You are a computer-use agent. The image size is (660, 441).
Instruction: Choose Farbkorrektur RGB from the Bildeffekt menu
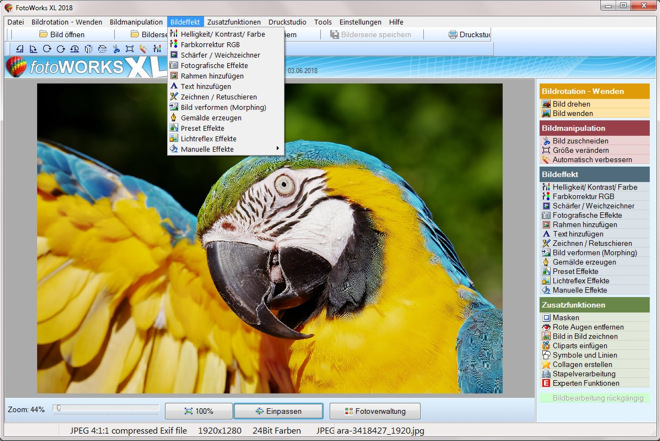coord(226,45)
